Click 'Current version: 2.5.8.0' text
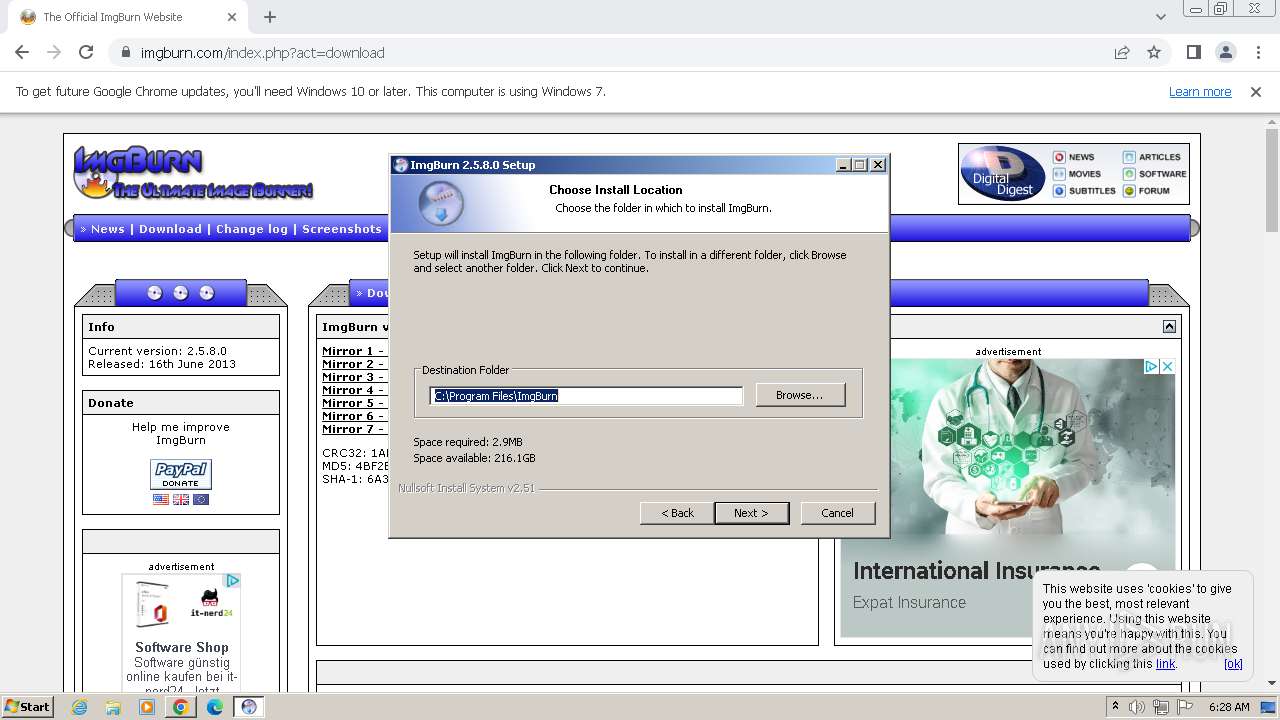This screenshot has width=1280, height=720. pyautogui.click(x=157, y=351)
